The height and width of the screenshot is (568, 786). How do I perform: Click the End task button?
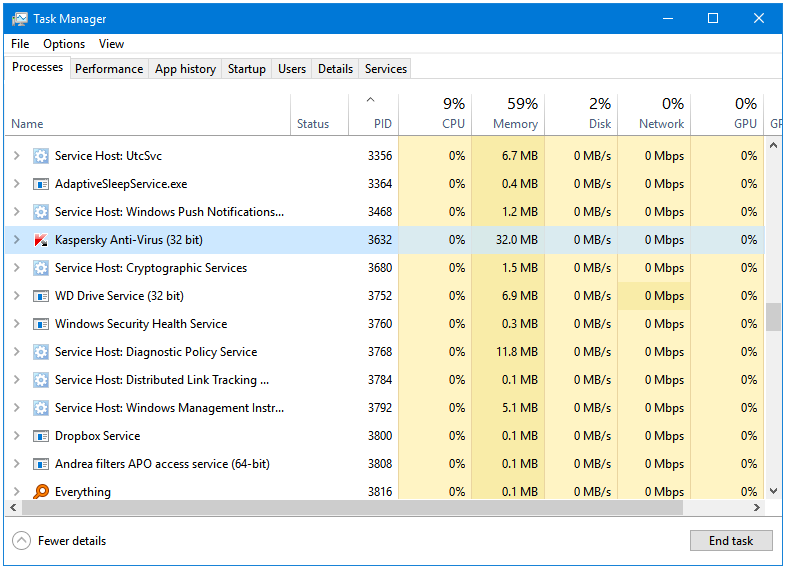point(731,540)
